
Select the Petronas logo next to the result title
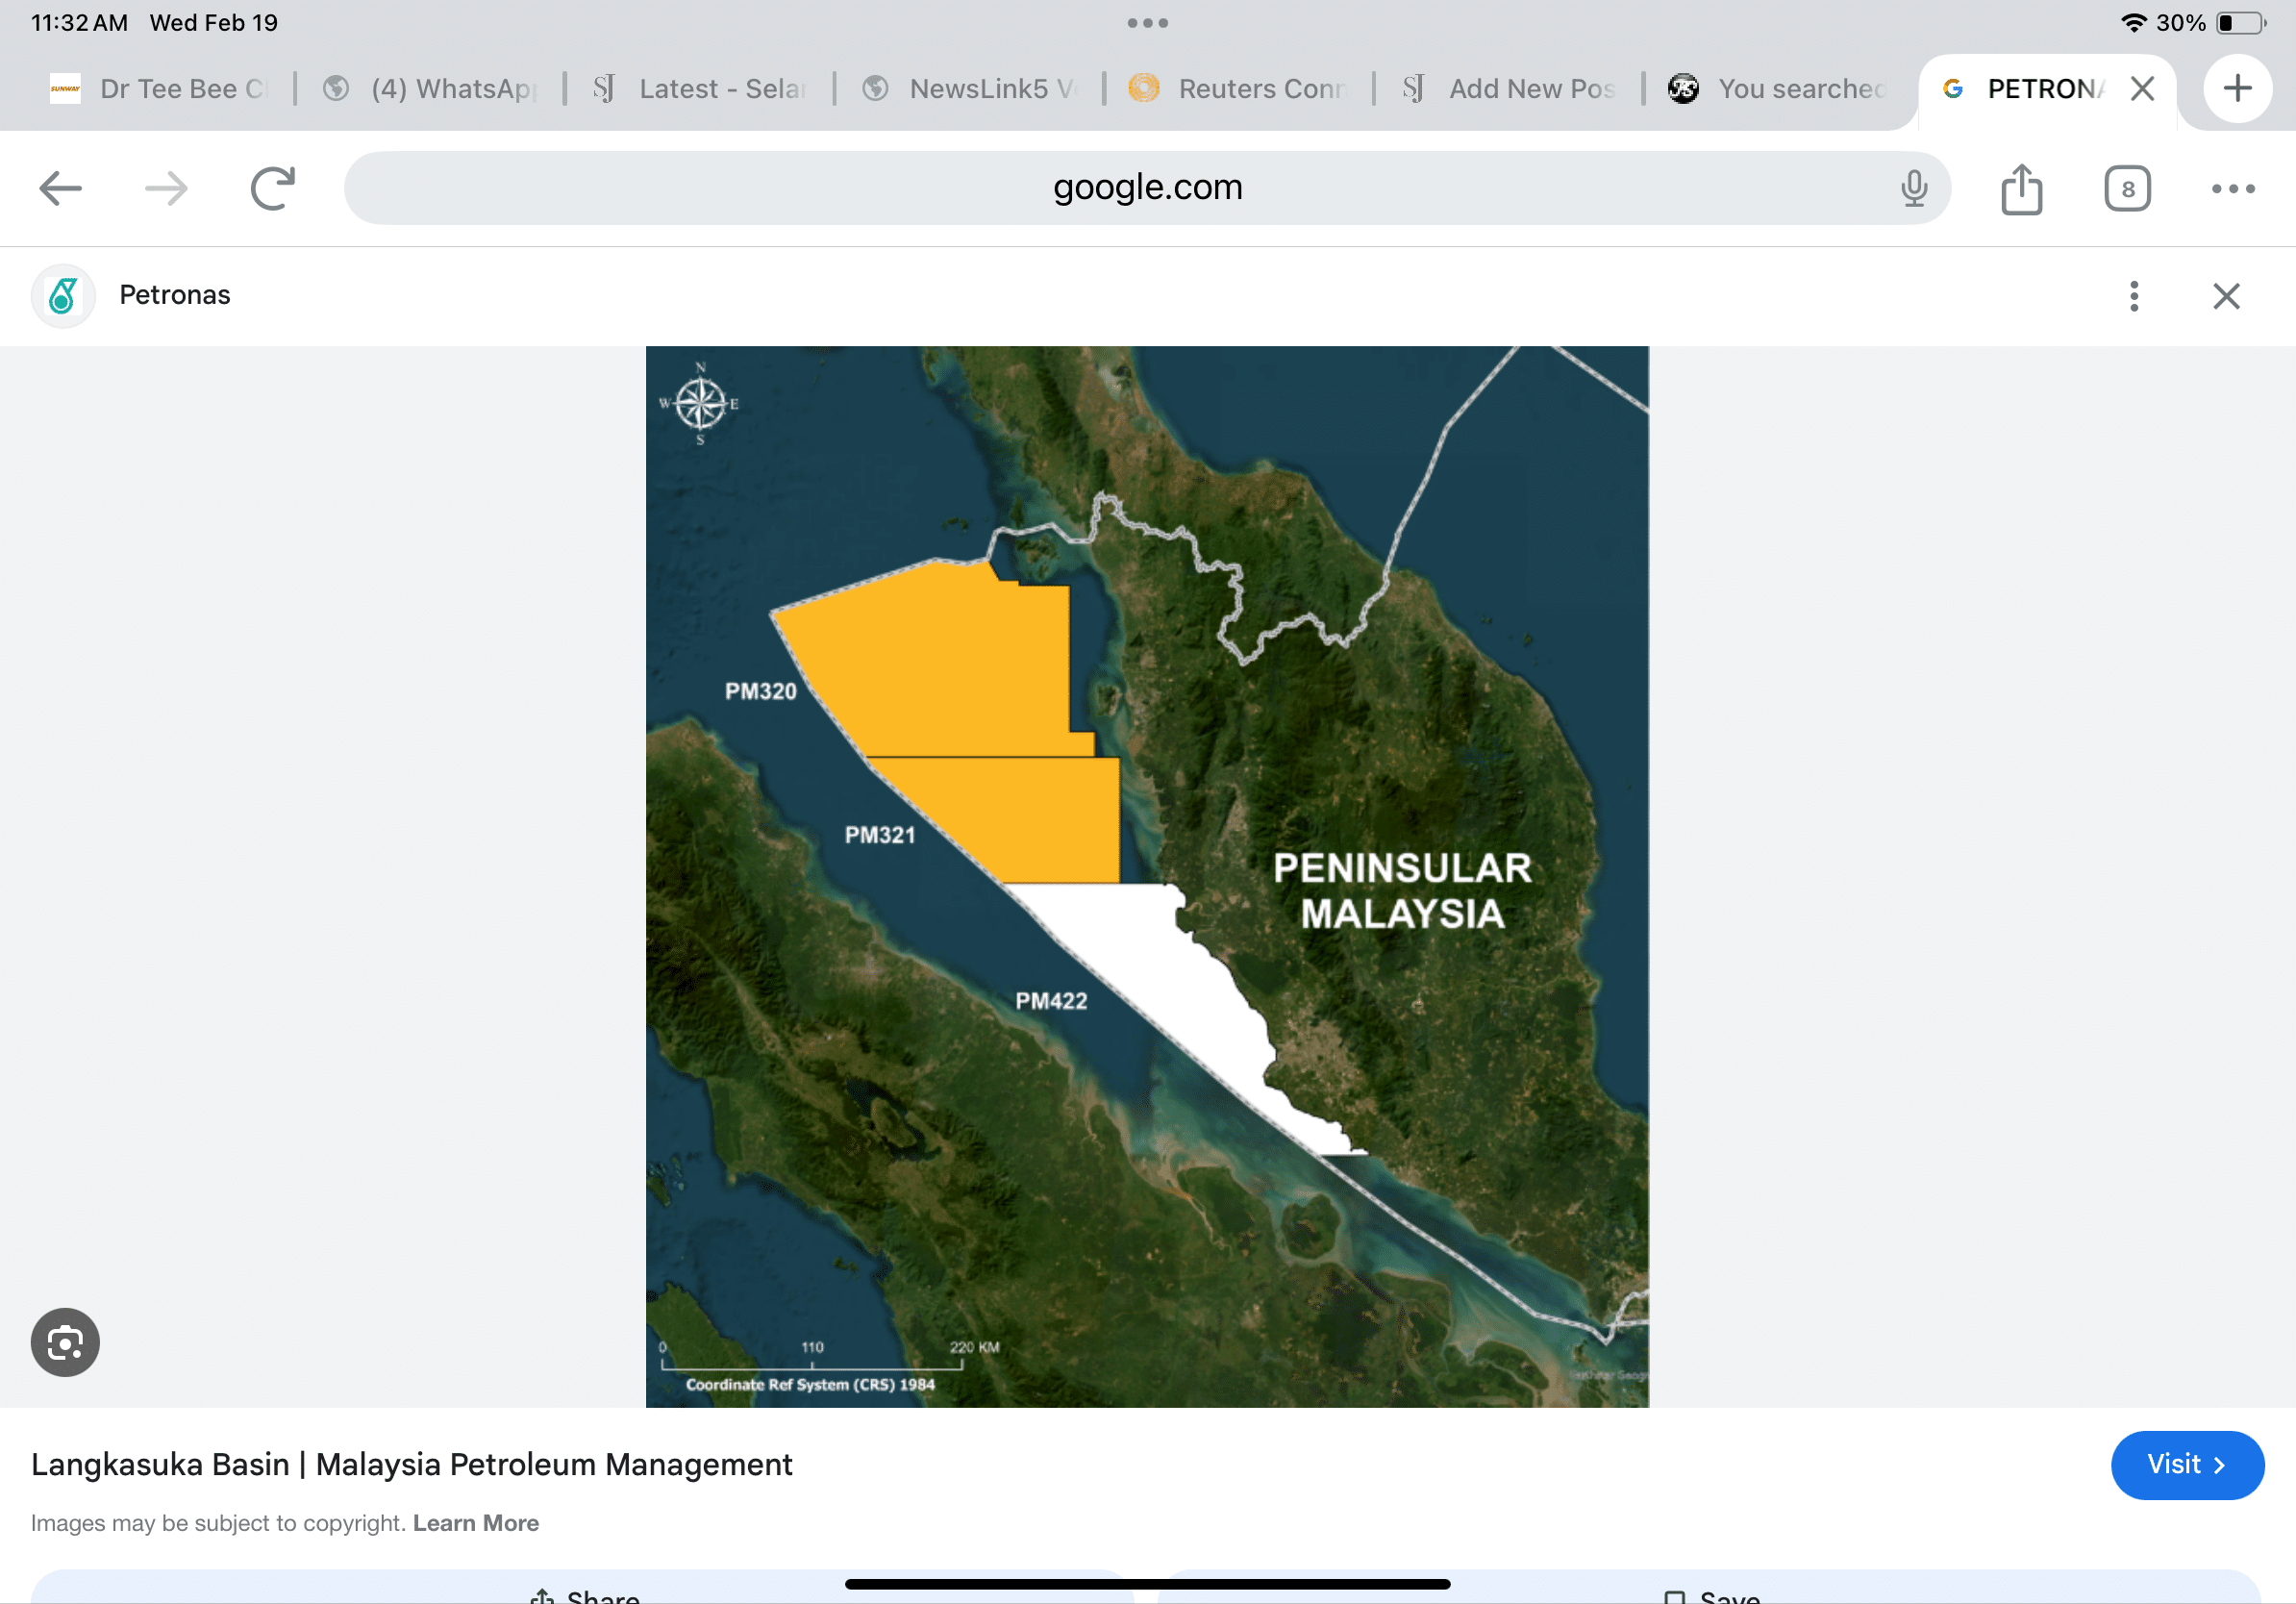point(62,296)
